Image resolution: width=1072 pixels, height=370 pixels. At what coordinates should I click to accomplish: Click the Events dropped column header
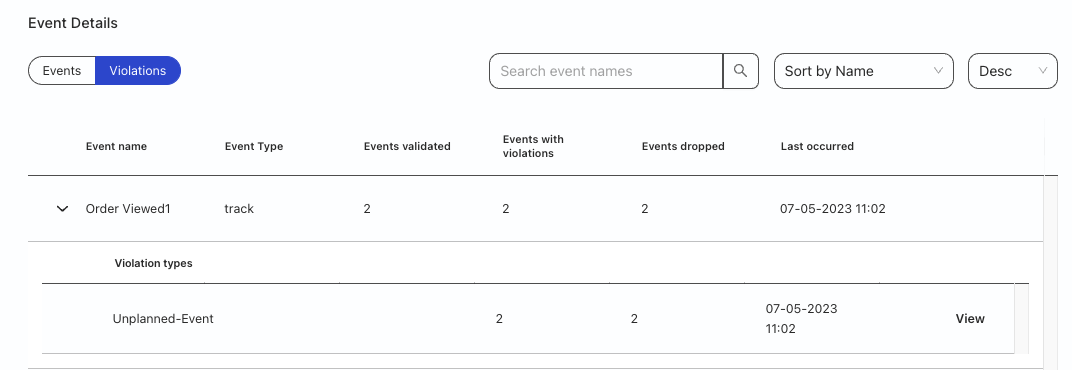(x=683, y=146)
